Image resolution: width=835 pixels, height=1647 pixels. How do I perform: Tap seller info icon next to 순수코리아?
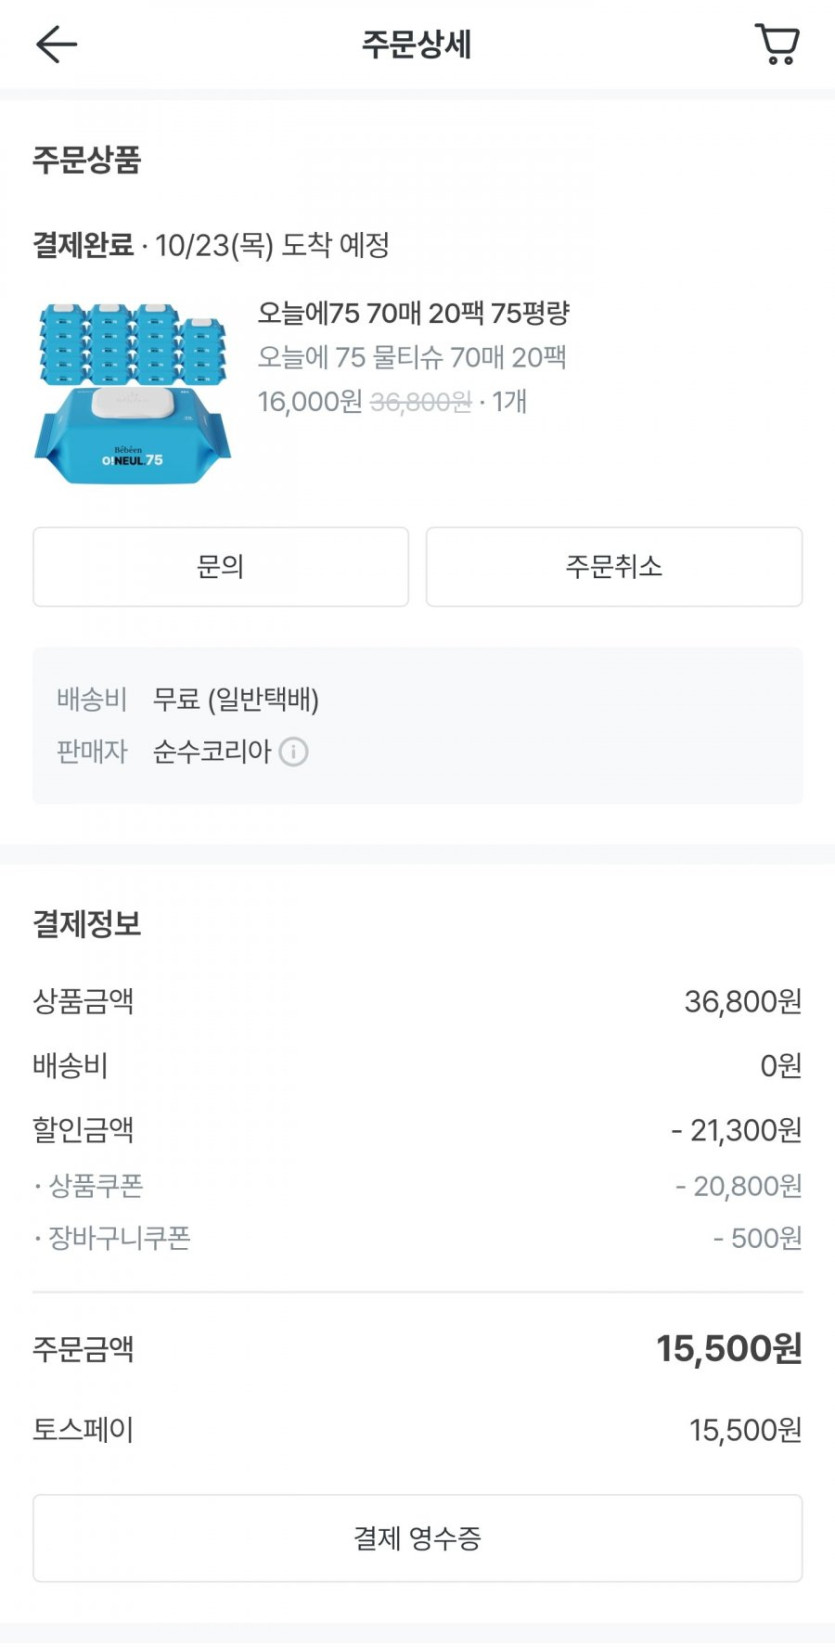(x=293, y=752)
